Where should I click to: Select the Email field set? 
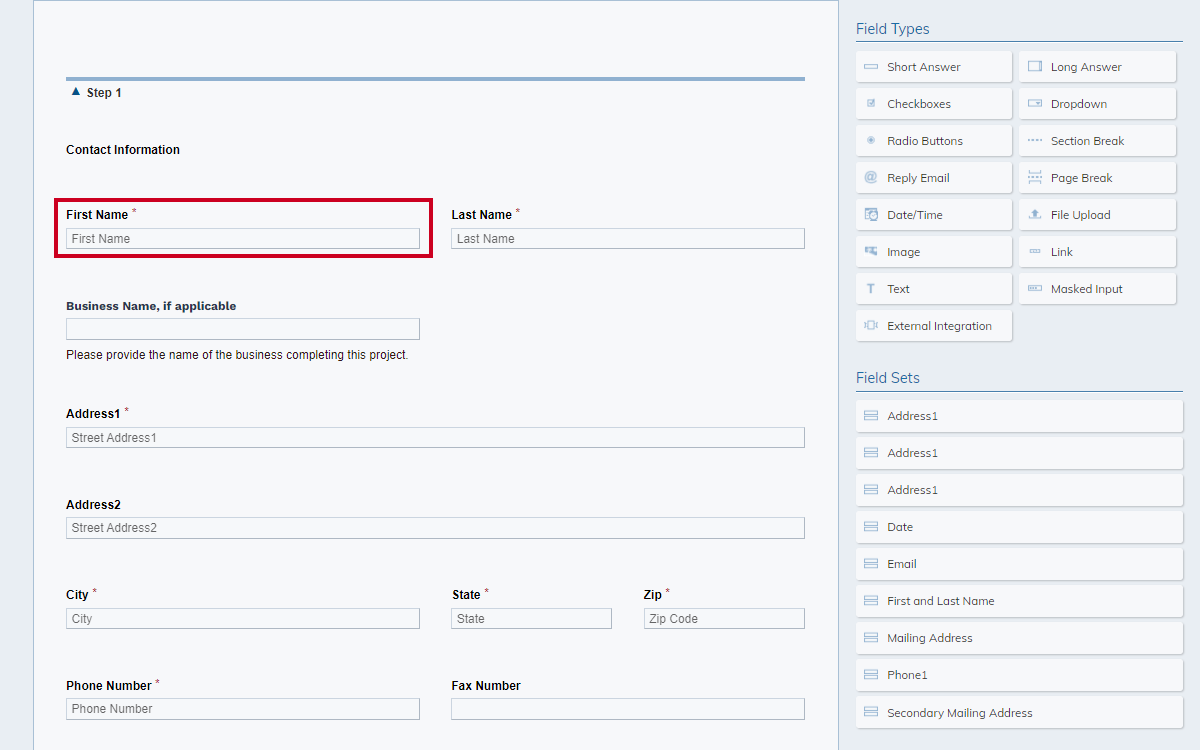[1019, 564]
